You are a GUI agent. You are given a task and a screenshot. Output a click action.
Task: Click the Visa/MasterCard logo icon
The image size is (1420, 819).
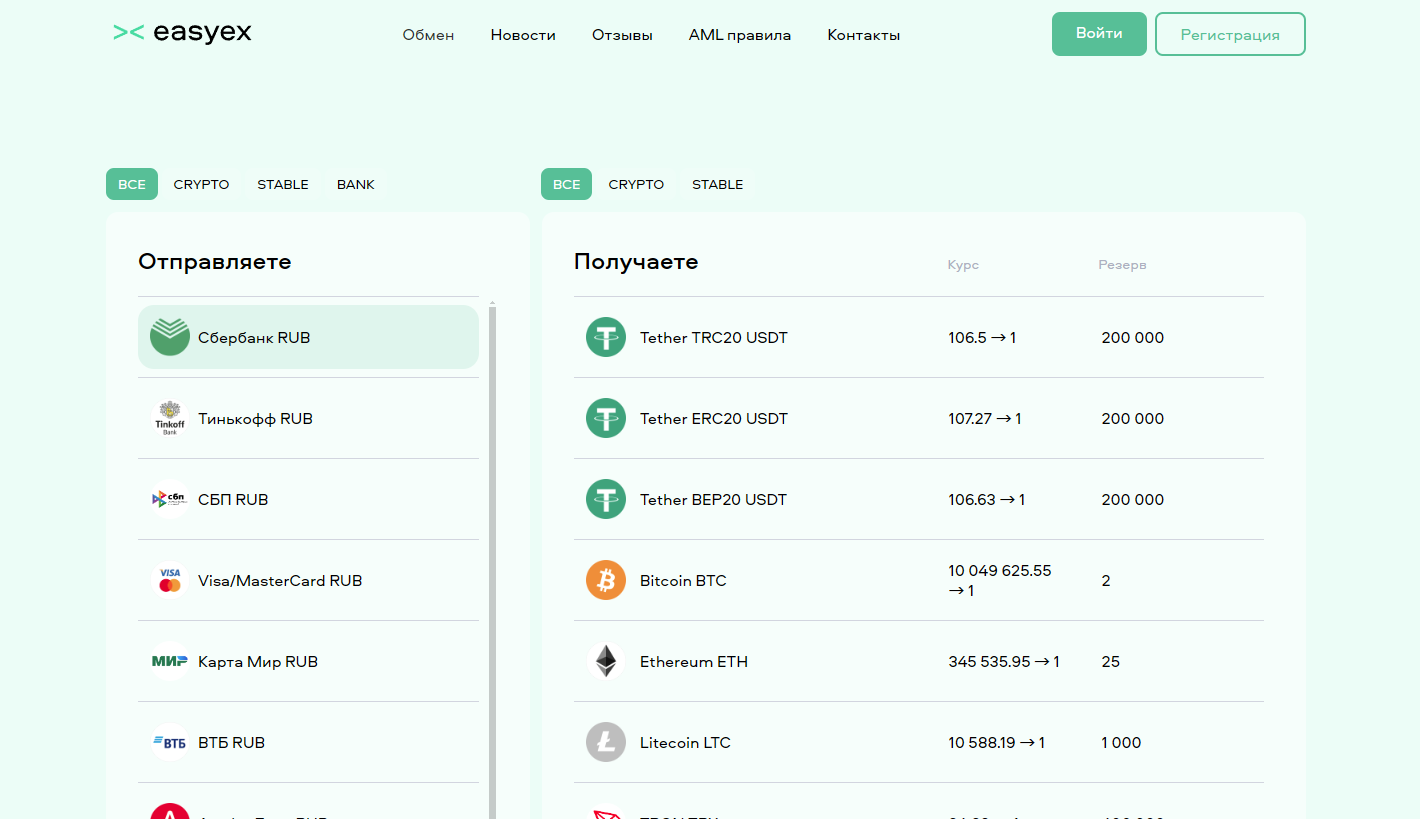[x=170, y=580]
